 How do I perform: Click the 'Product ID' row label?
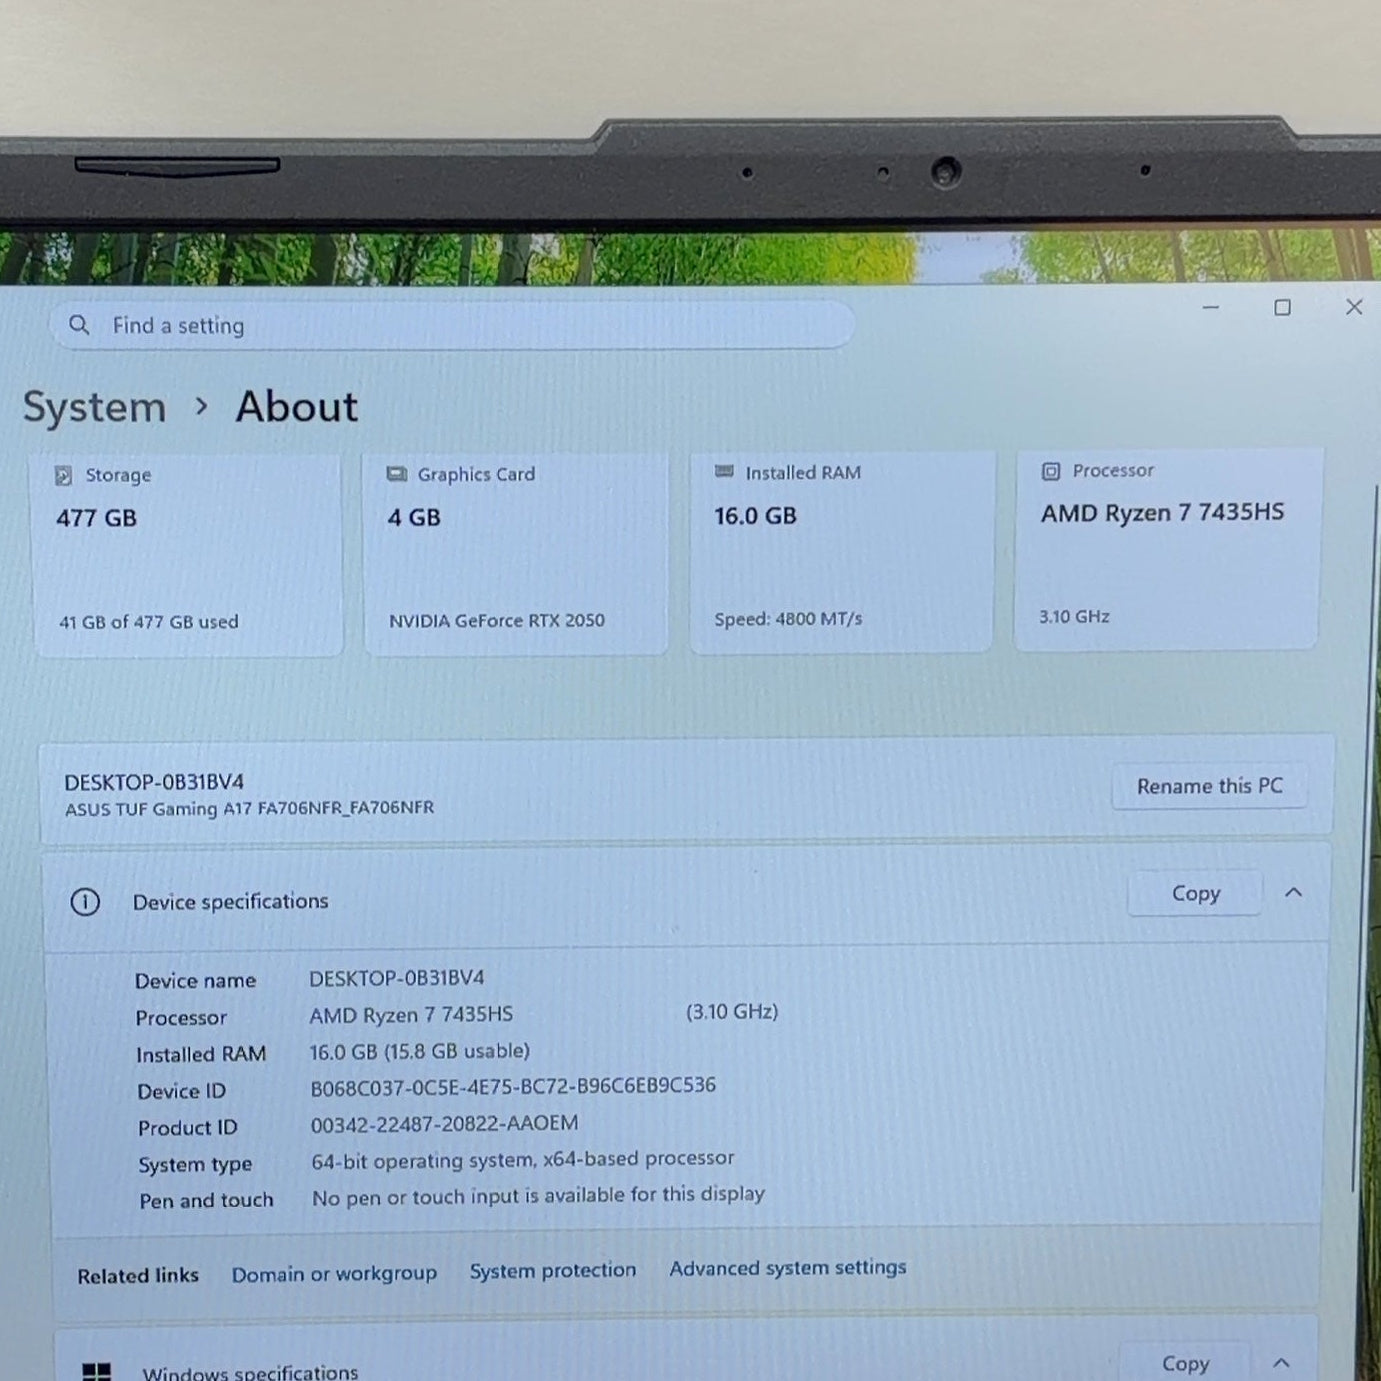click(x=188, y=1128)
